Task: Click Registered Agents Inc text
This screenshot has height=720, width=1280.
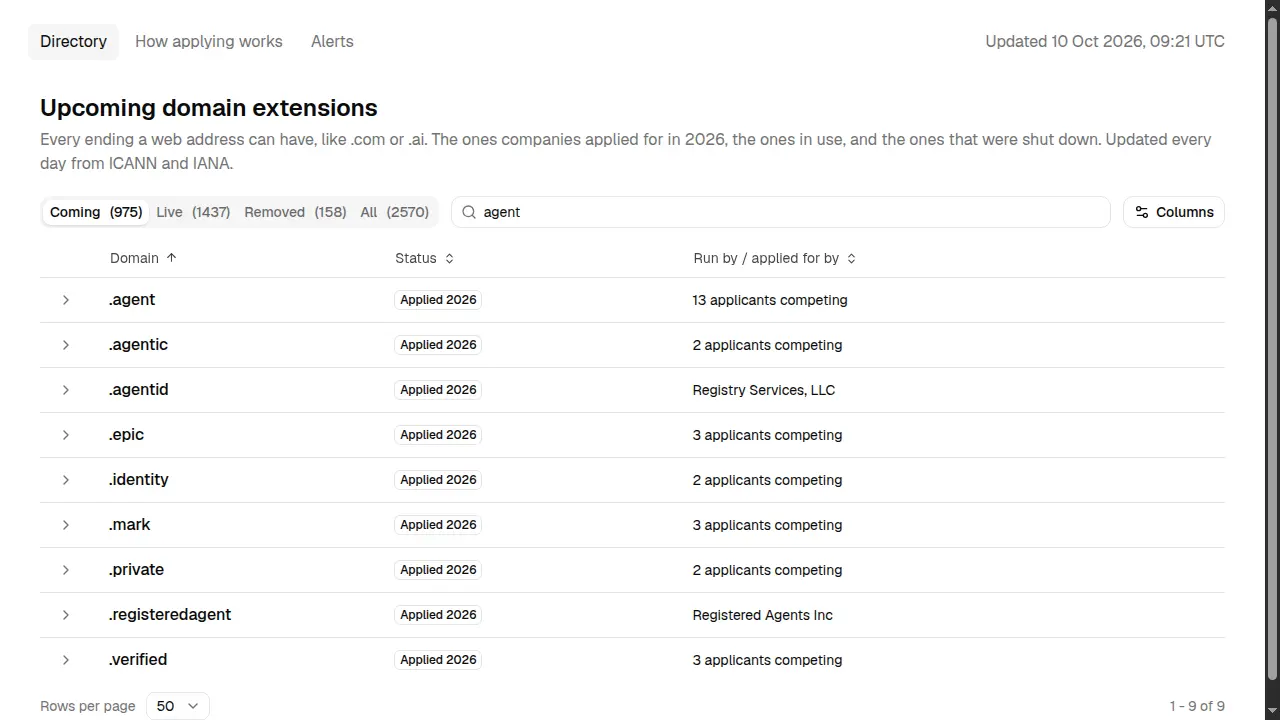Action: (763, 615)
